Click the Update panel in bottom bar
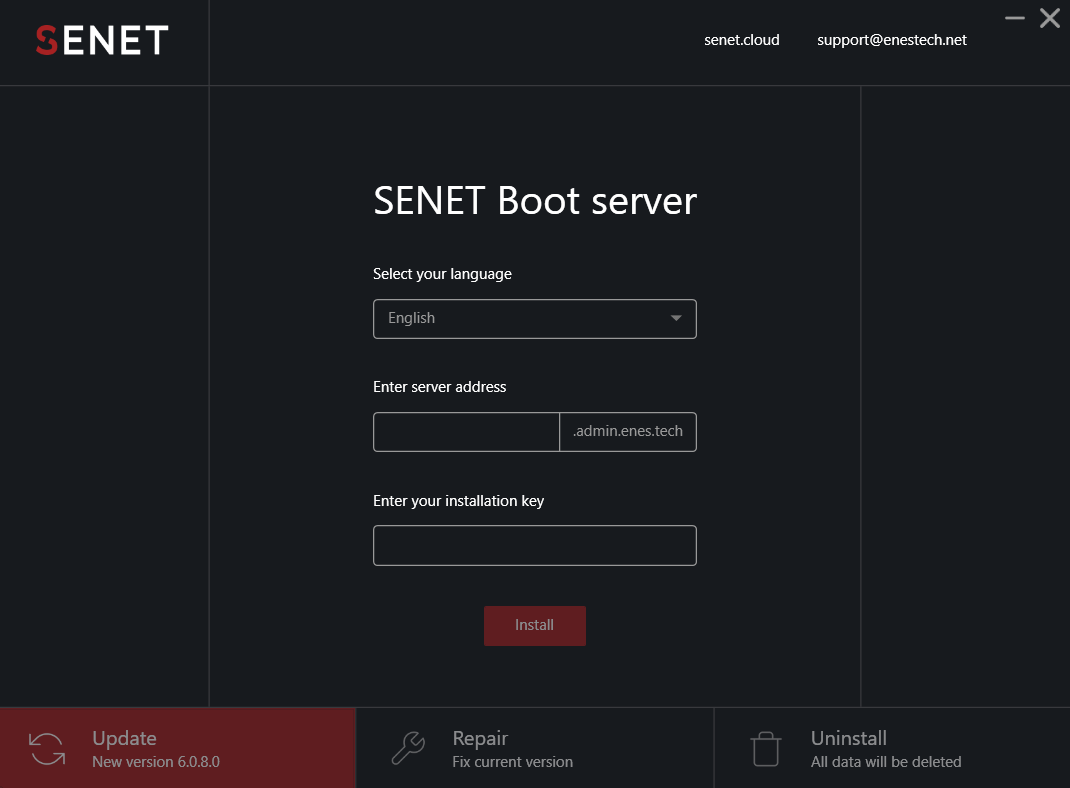The image size is (1070, 788). tap(178, 747)
